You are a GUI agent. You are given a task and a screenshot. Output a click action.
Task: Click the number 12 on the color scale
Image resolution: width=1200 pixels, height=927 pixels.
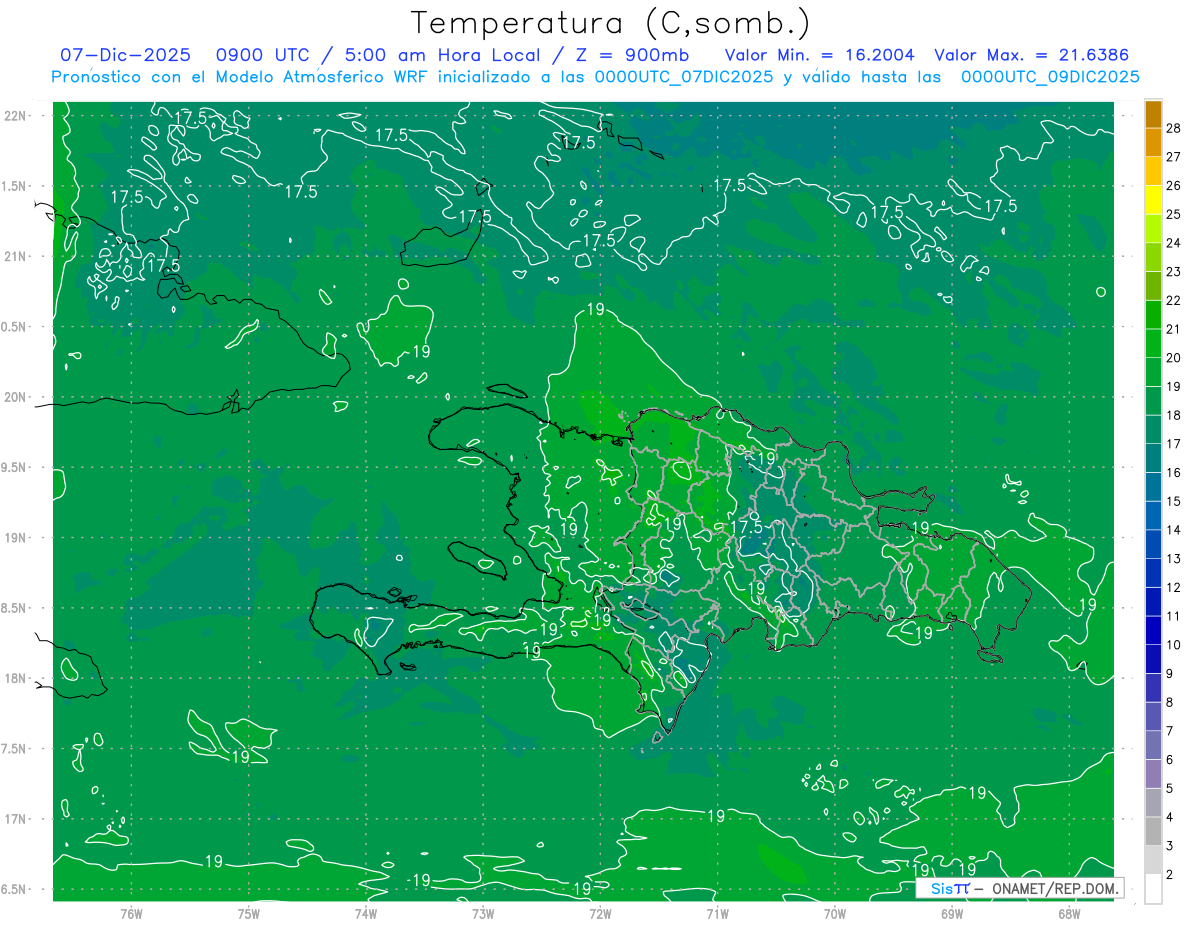[1174, 587]
